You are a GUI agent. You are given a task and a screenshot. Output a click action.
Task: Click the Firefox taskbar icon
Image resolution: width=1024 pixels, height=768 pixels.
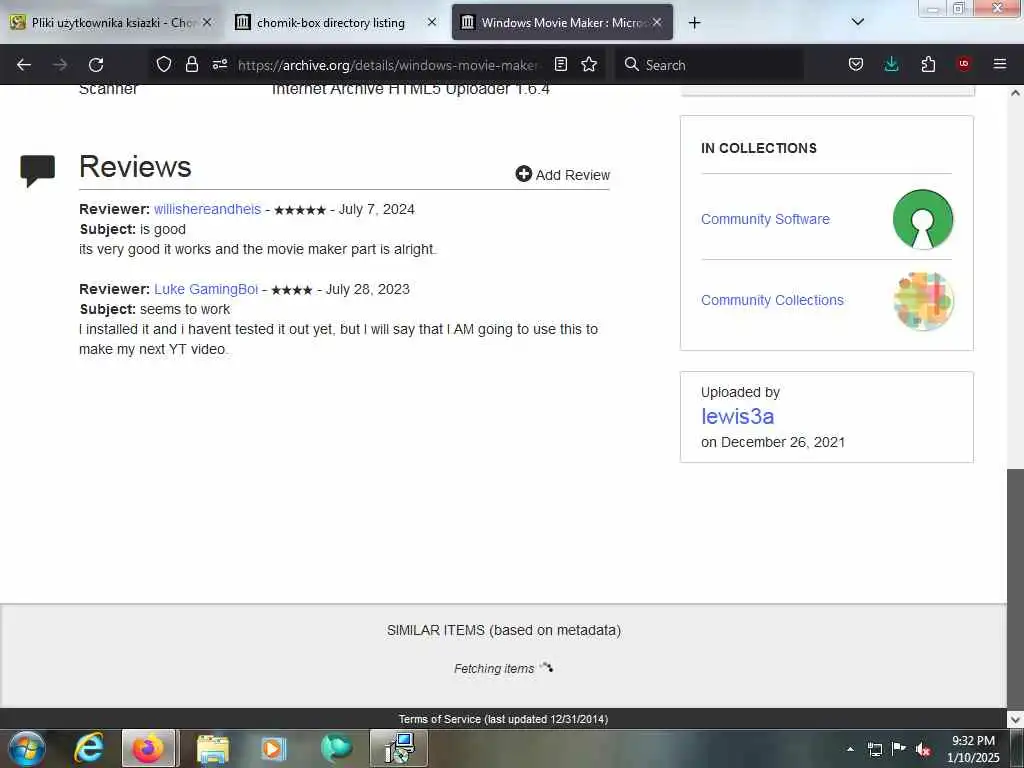(x=148, y=748)
